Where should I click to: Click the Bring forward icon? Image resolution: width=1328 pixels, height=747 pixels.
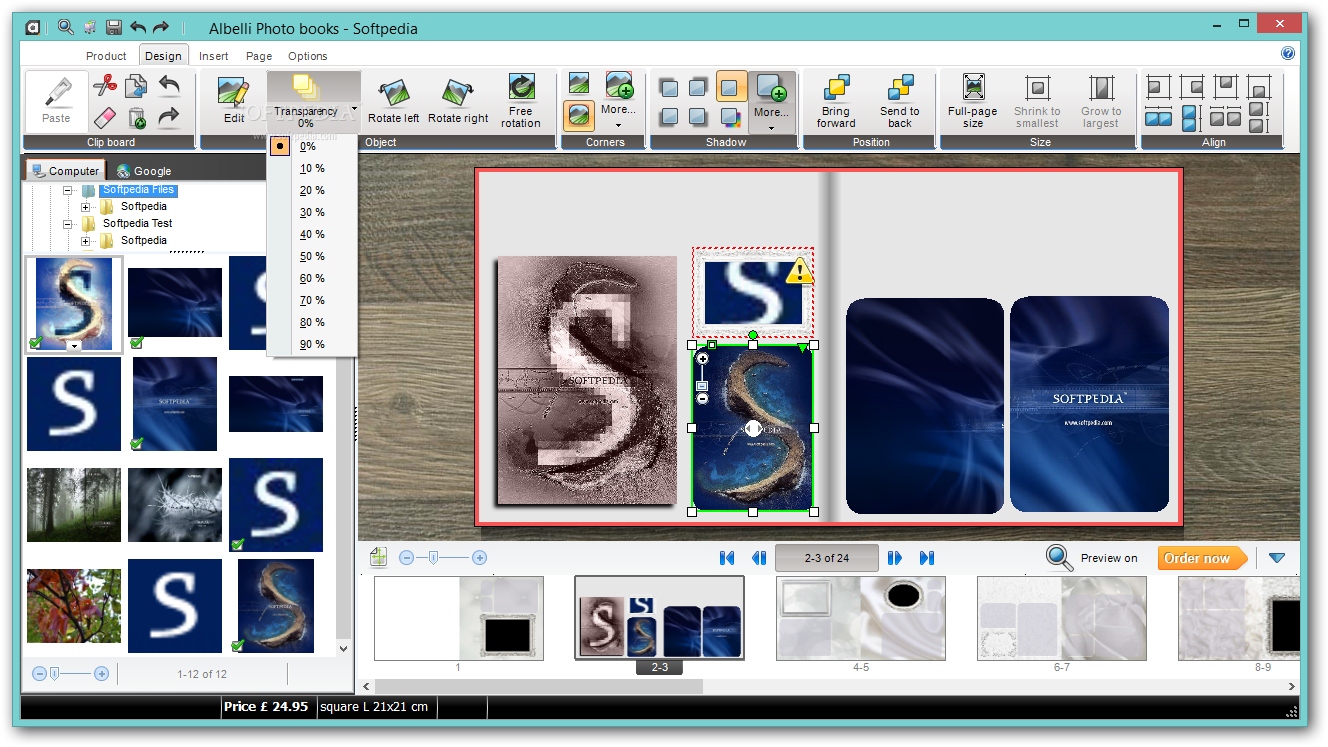click(x=836, y=89)
